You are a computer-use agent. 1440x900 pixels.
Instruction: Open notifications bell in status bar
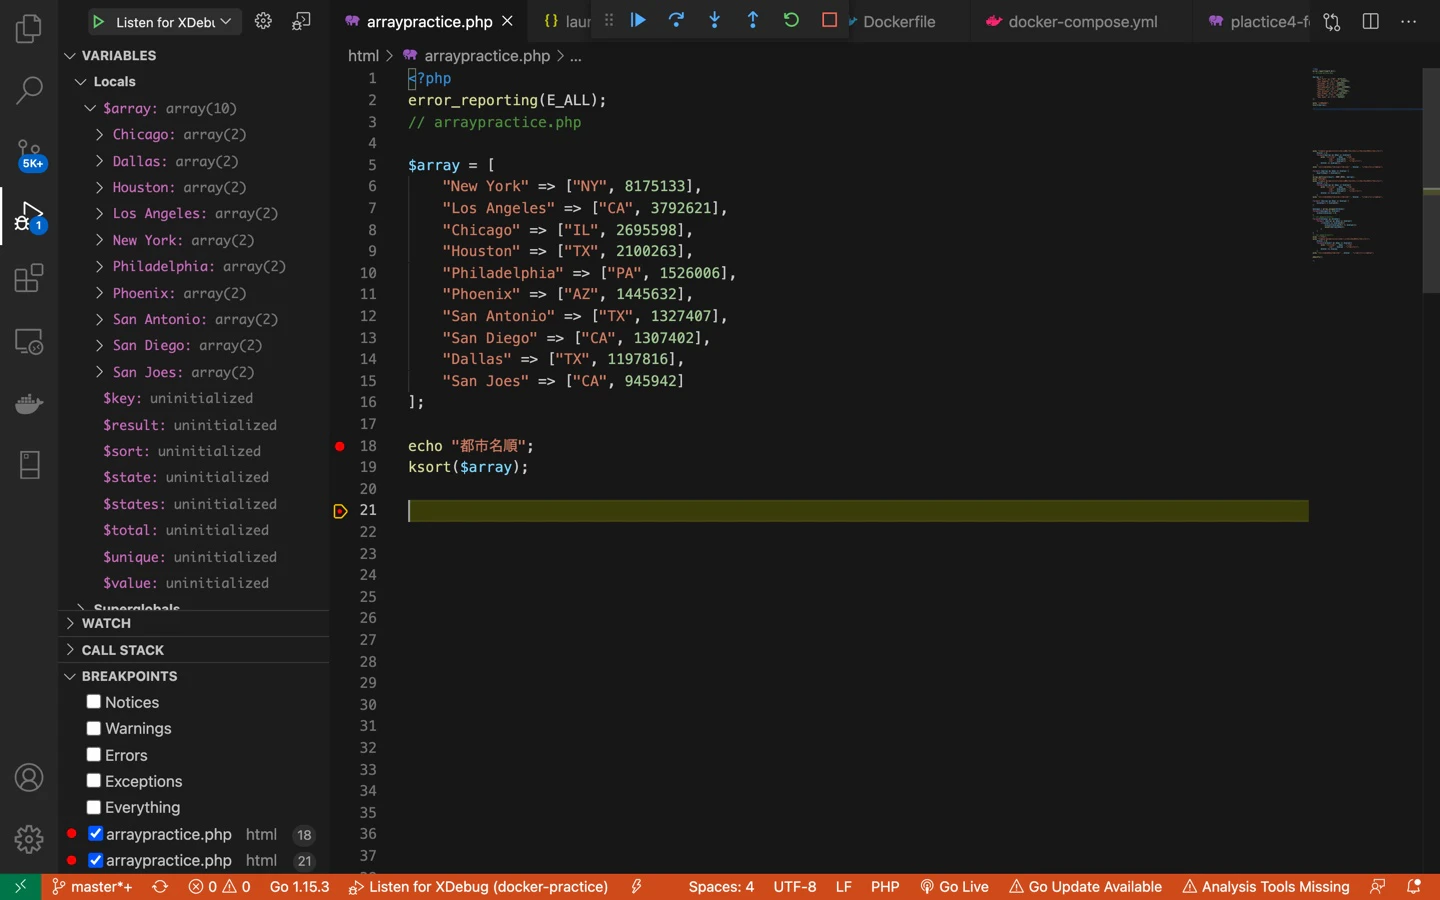tap(1413, 887)
